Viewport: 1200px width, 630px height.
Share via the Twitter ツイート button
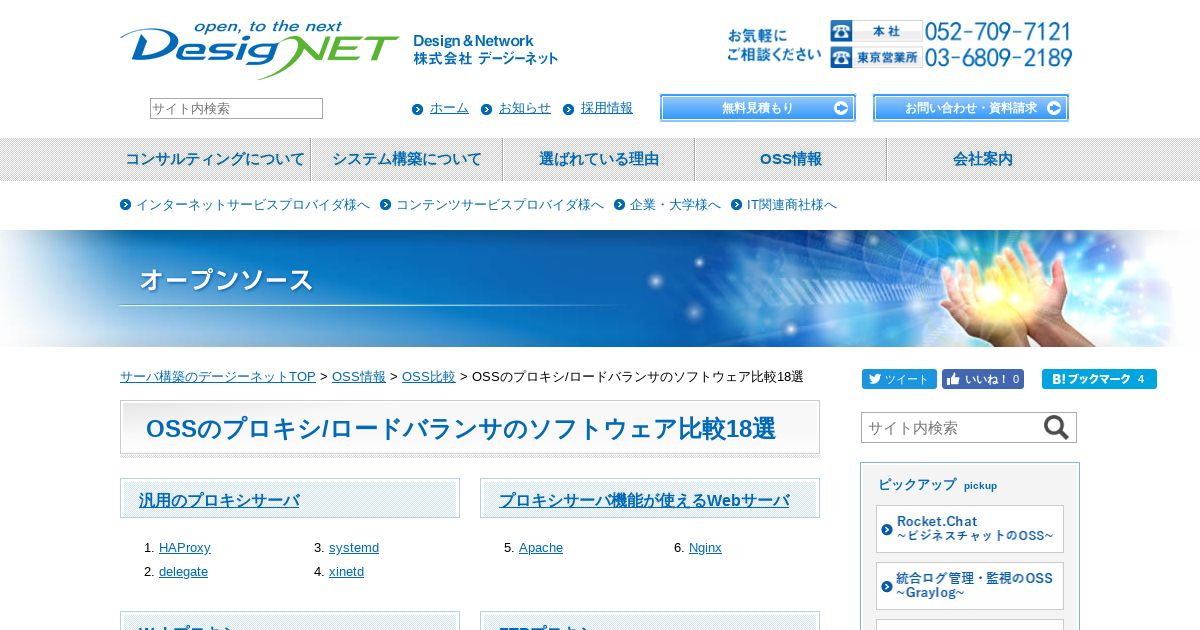point(899,379)
